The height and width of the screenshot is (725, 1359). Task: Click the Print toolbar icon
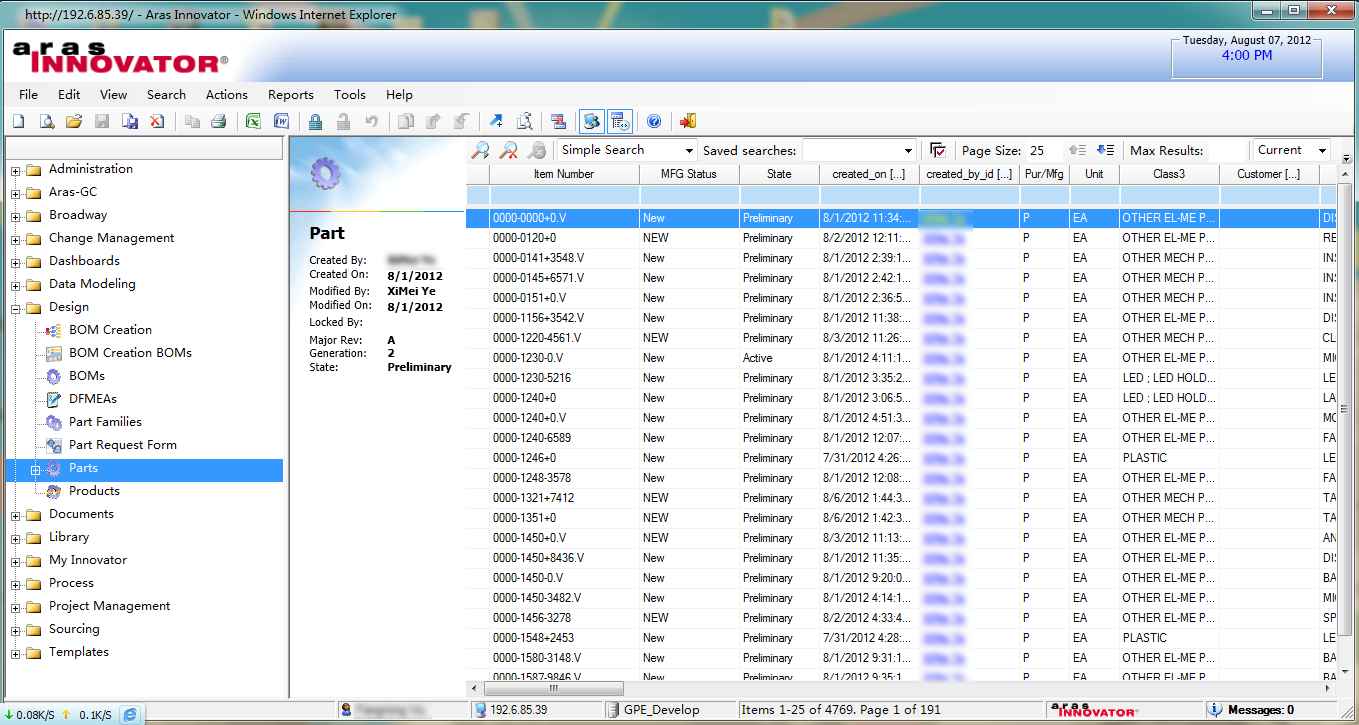[219, 122]
